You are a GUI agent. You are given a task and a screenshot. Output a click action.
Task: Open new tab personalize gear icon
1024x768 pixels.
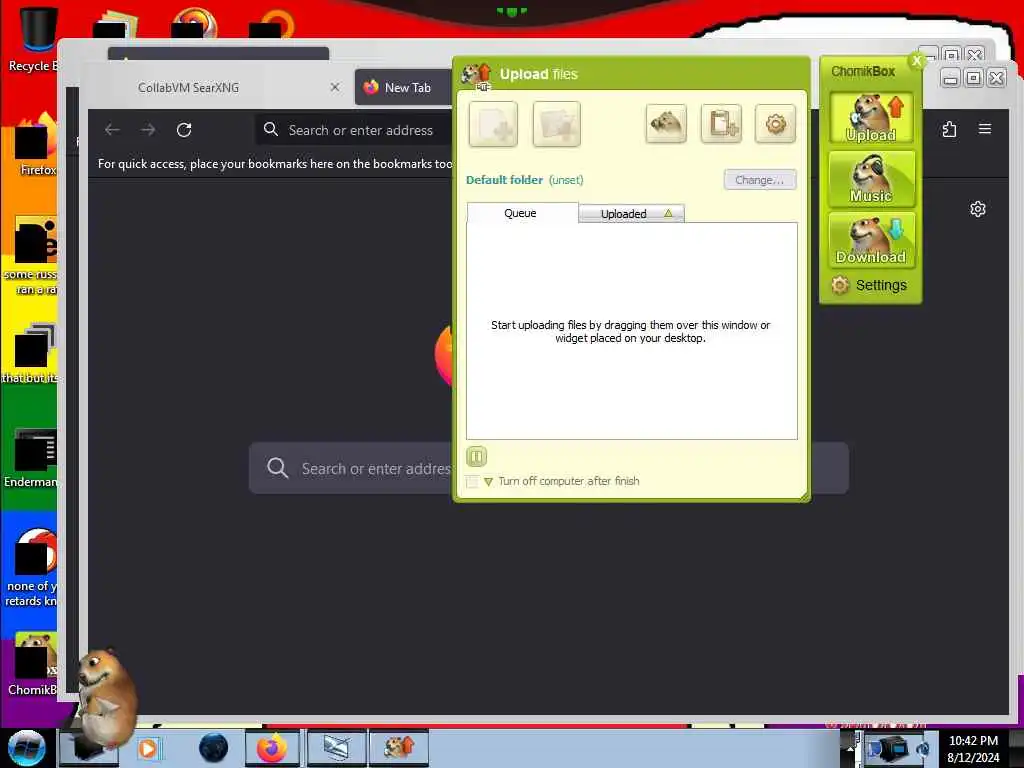pos(978,209)
